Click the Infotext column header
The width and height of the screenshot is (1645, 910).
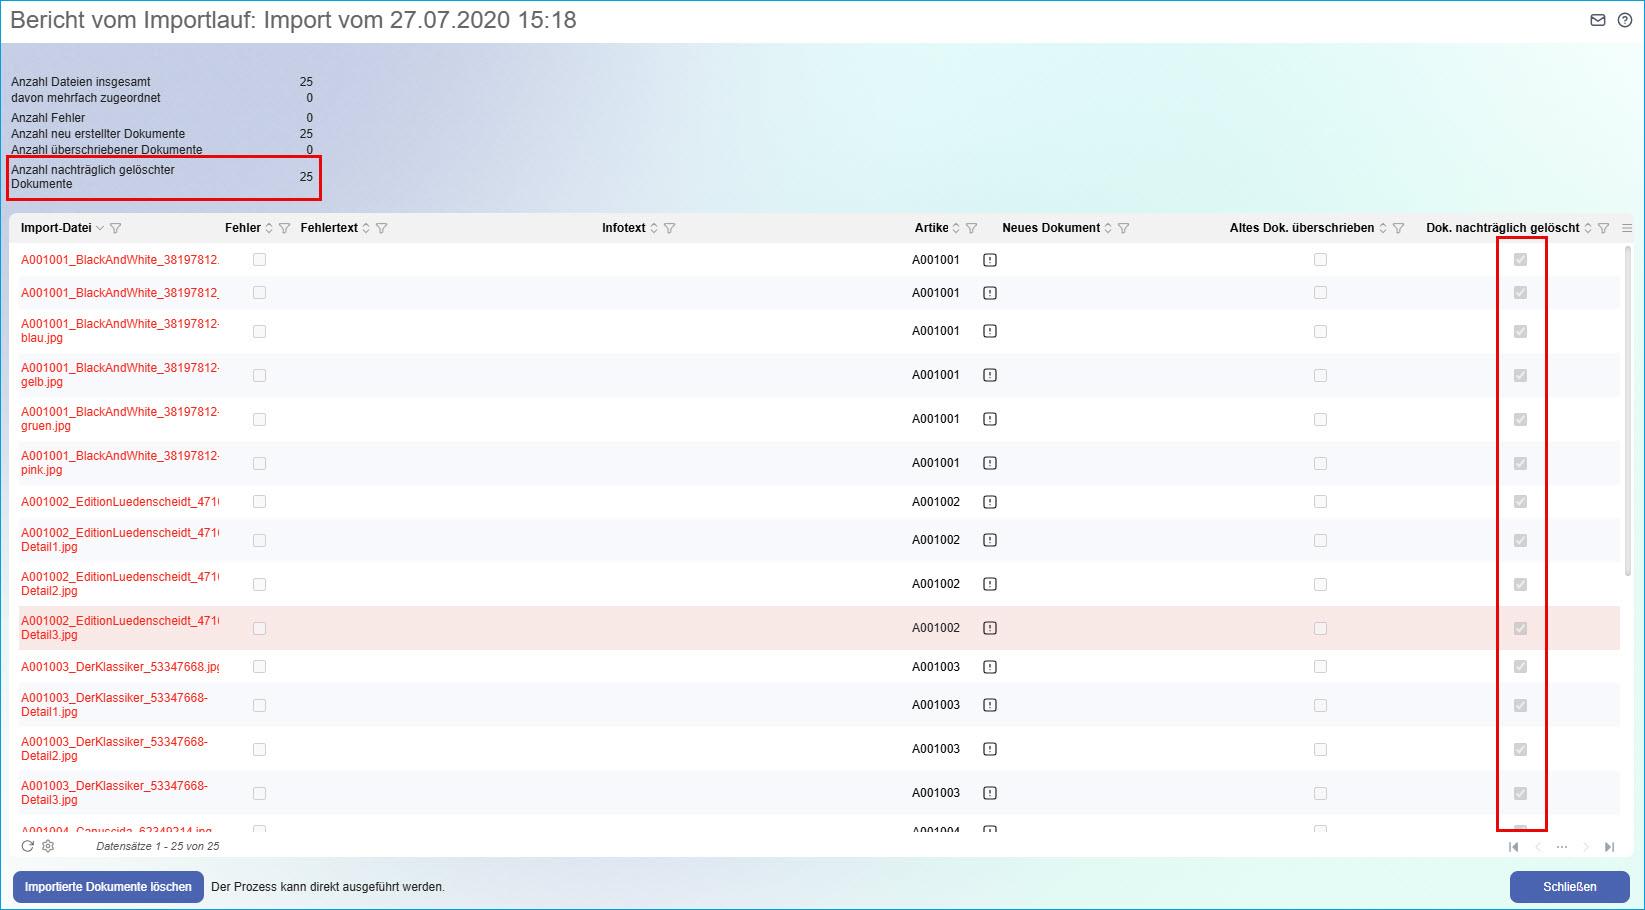coord(624,228)
